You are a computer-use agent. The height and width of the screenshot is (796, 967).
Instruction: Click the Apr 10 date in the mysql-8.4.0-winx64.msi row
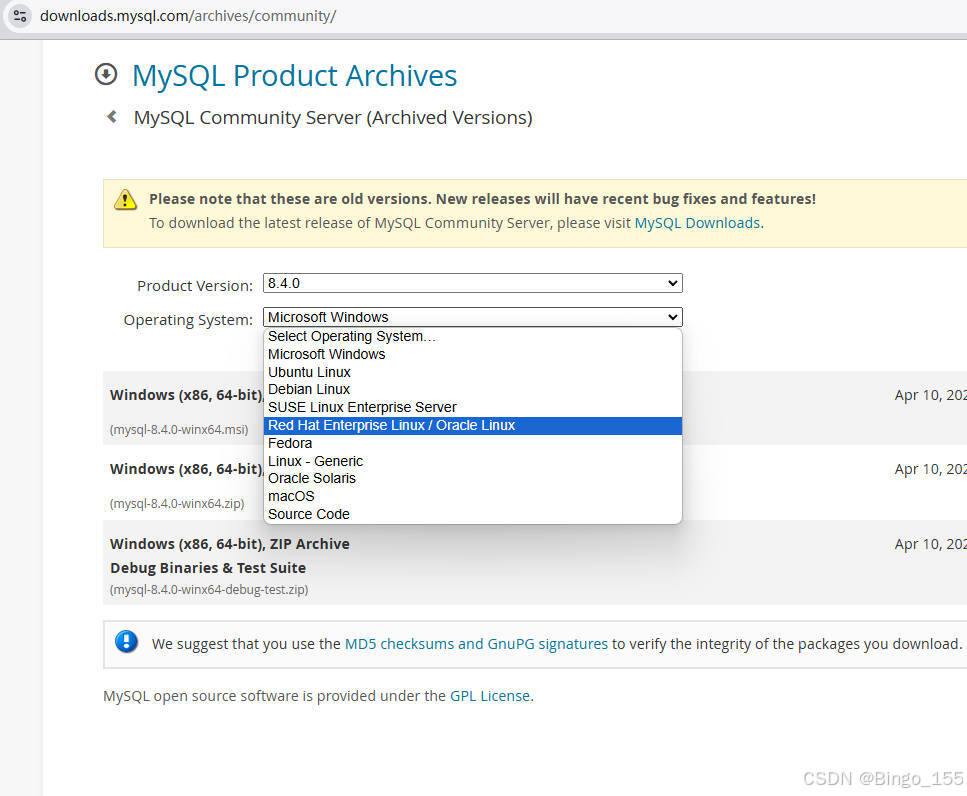[x=930, y=395]
